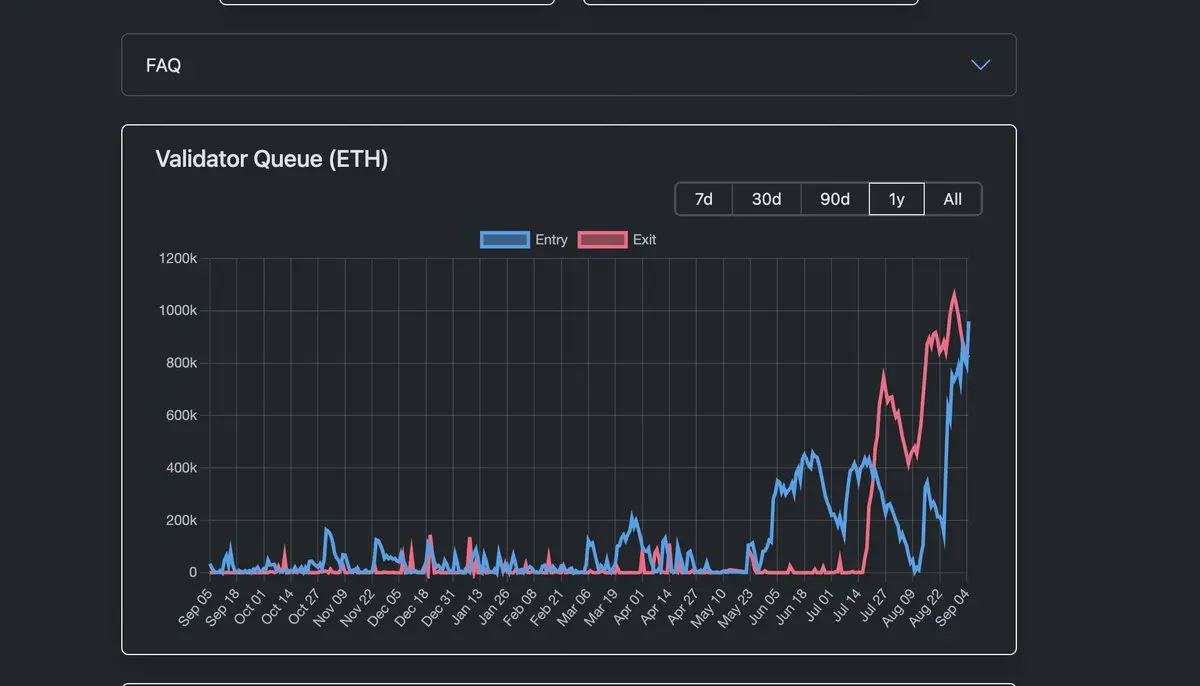Click the Sep 05 x-axis date
1200x686 pixels.
pyautogui.click(x=195, y=607)
